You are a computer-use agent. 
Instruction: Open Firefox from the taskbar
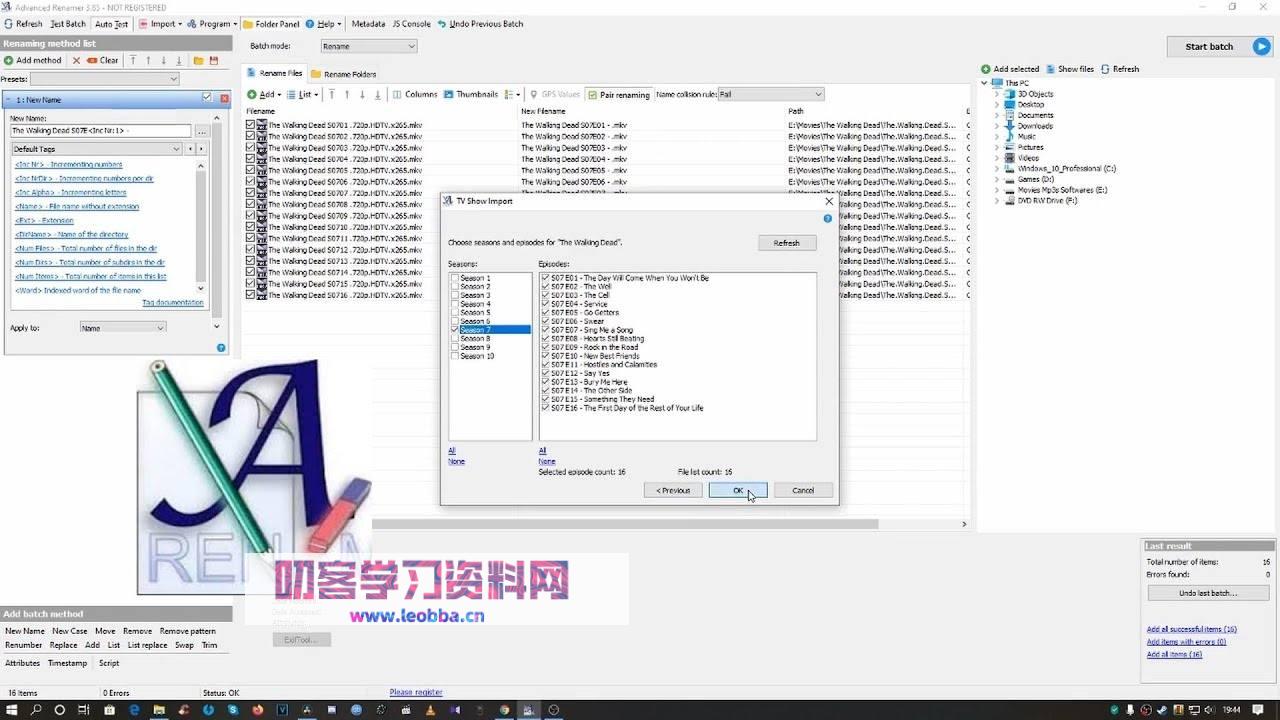click(258, 709)
